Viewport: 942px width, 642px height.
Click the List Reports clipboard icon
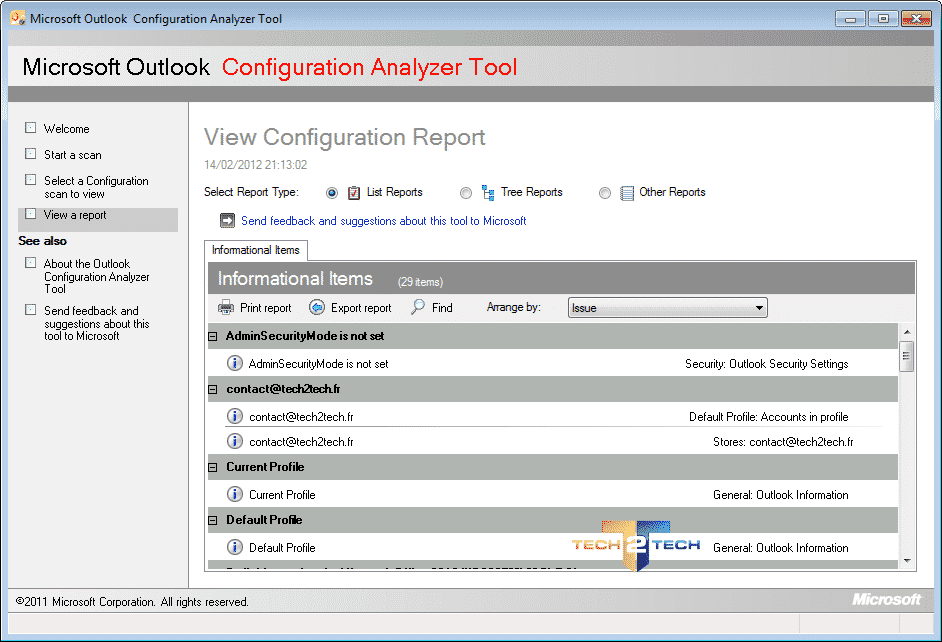click(x=354, y=193)
